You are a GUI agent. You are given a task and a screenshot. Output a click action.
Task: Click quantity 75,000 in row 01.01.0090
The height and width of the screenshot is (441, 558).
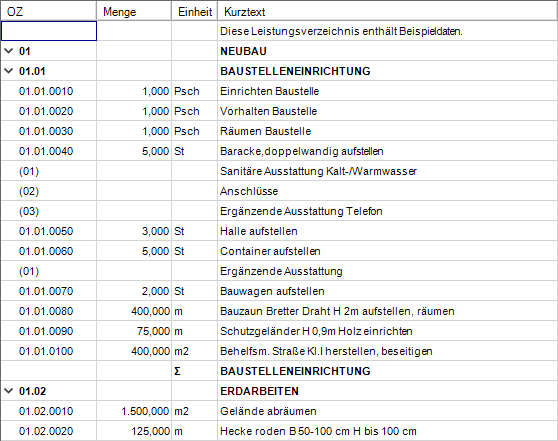[153, 331]
